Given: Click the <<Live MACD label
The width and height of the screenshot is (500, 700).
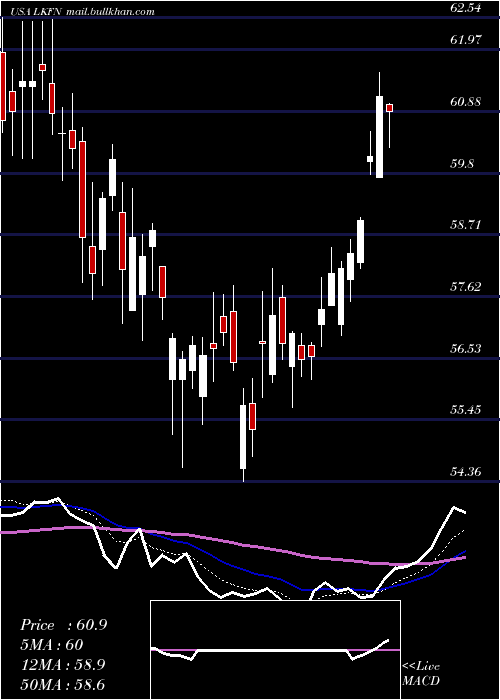Looking at the screenshot, I should 421,673.
